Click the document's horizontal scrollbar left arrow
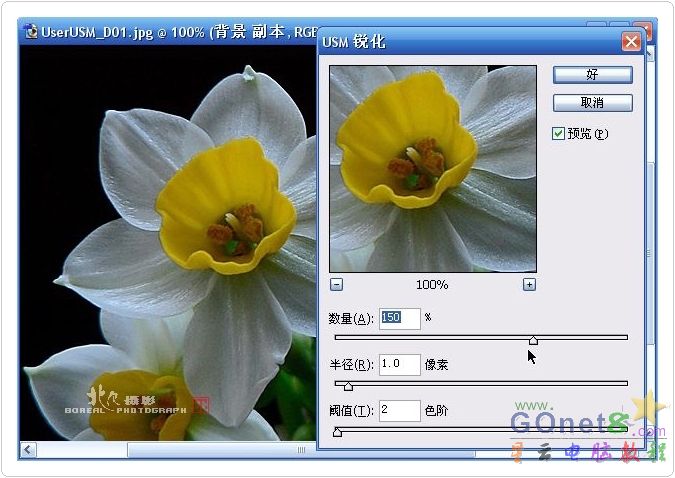The image size is (675, 478). click(29, 451)
